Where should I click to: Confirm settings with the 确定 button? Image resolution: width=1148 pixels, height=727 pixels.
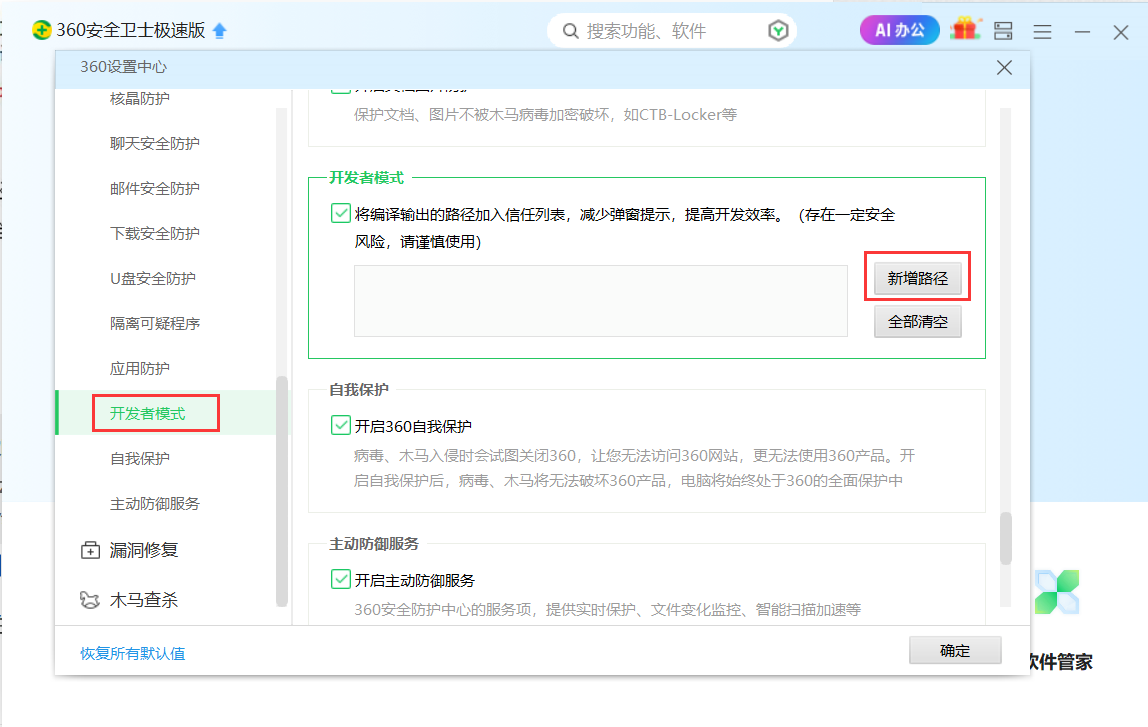tap(955, 650)
